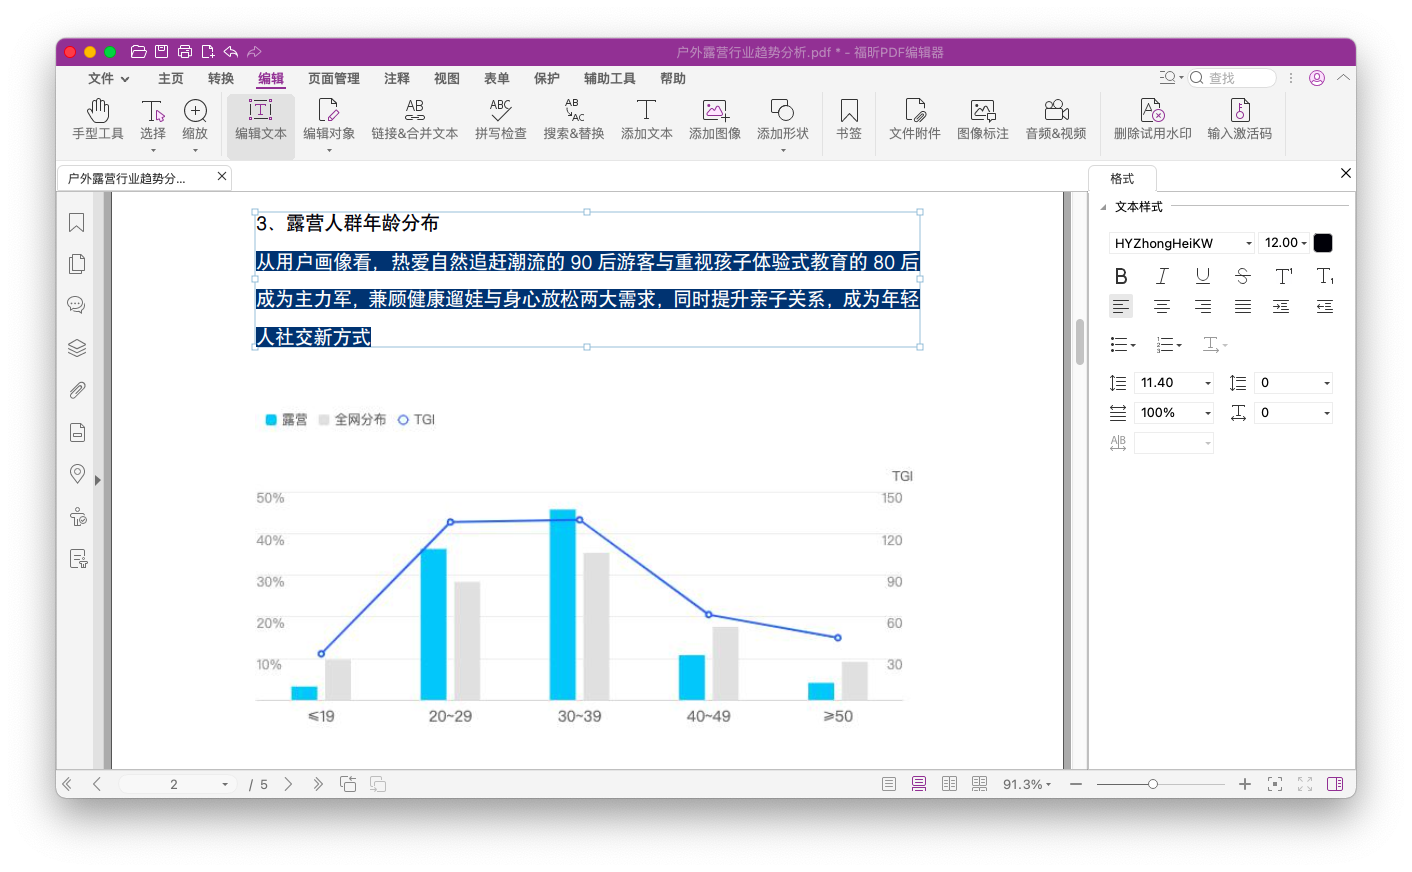Open the comments panel in left sidebar
Viewport: 1412px width, 872px height.
pos(77,305)
